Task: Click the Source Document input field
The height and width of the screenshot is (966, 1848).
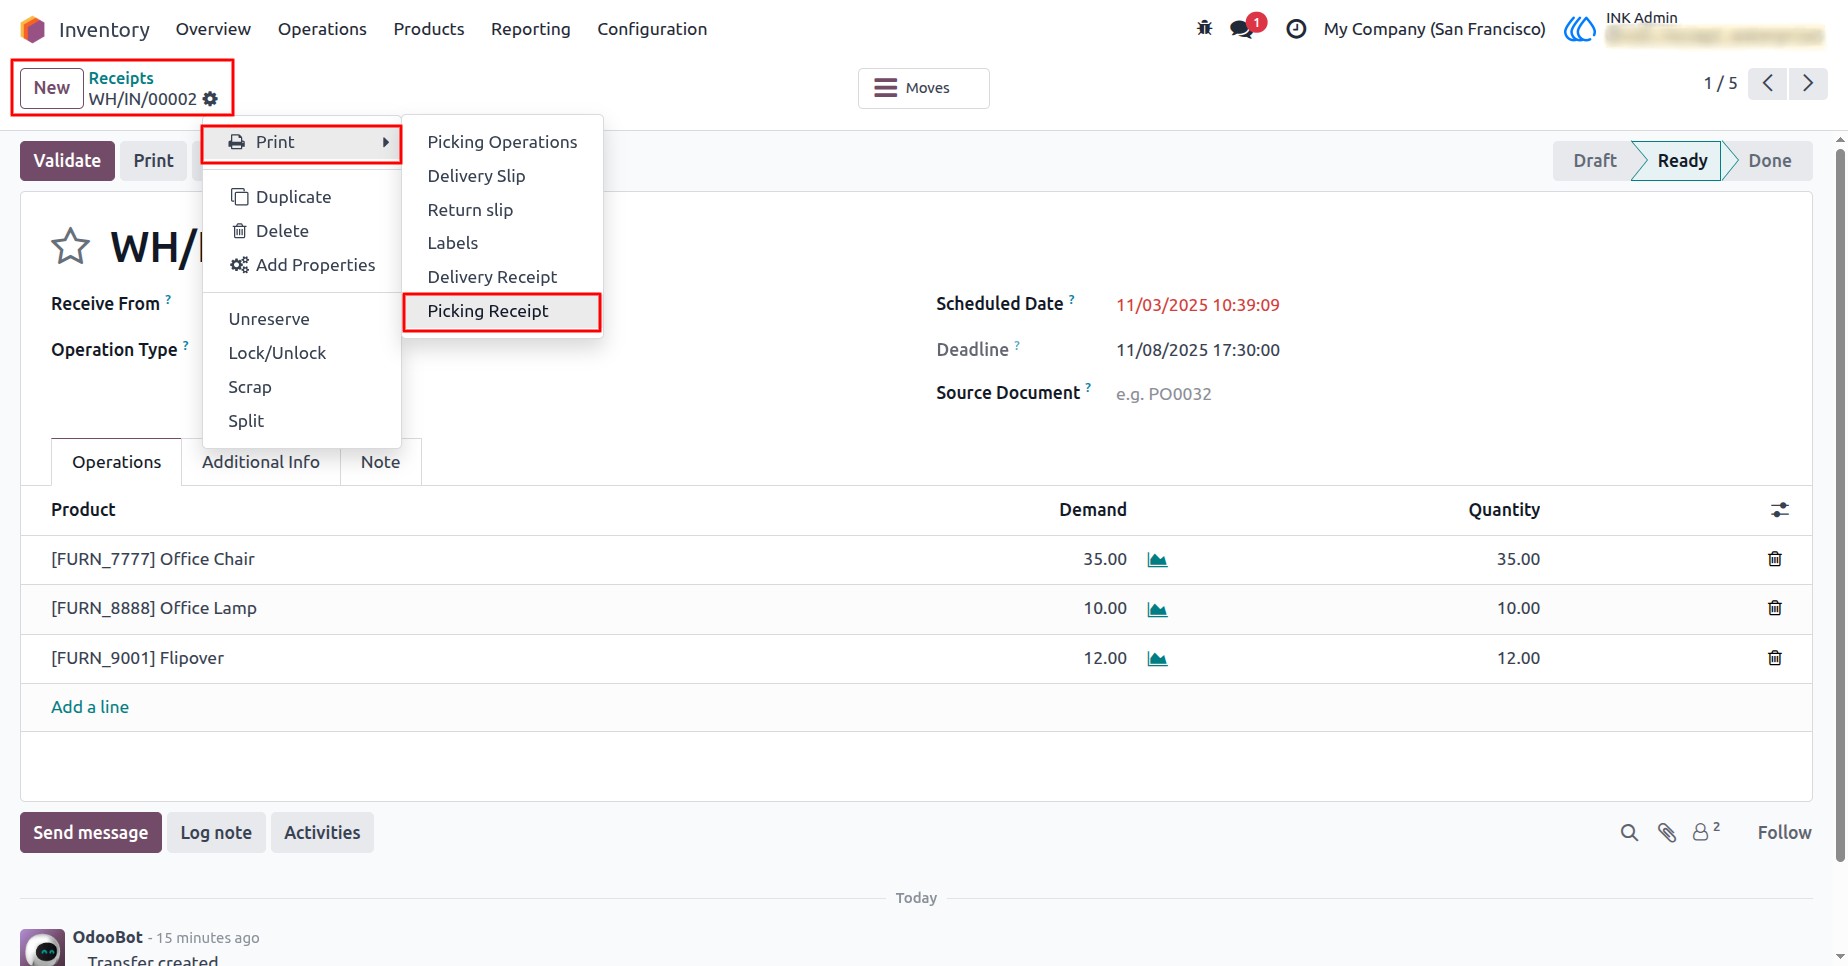Action: click(x=1448, y=394)
